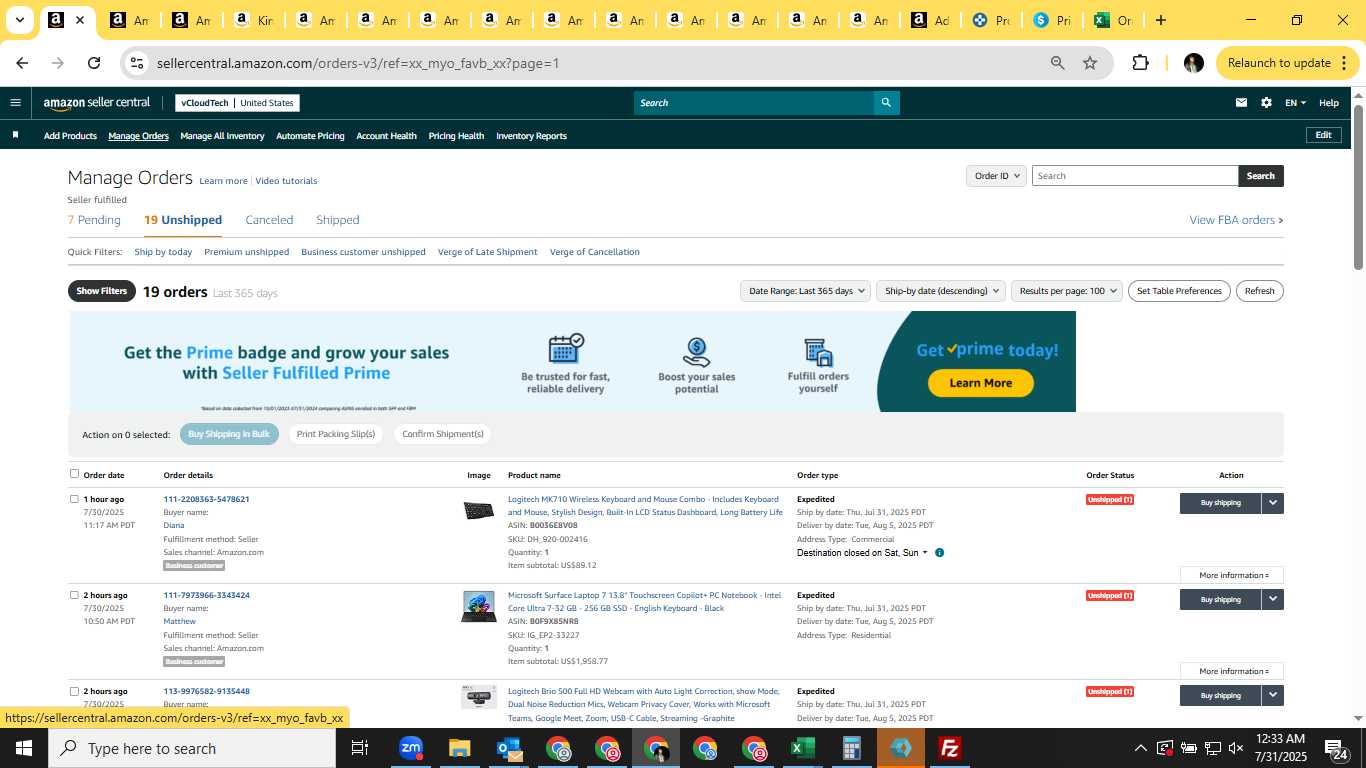1366x768 pixels.
Task: Switch to the Canceled tab
Action: pos(269,220)
